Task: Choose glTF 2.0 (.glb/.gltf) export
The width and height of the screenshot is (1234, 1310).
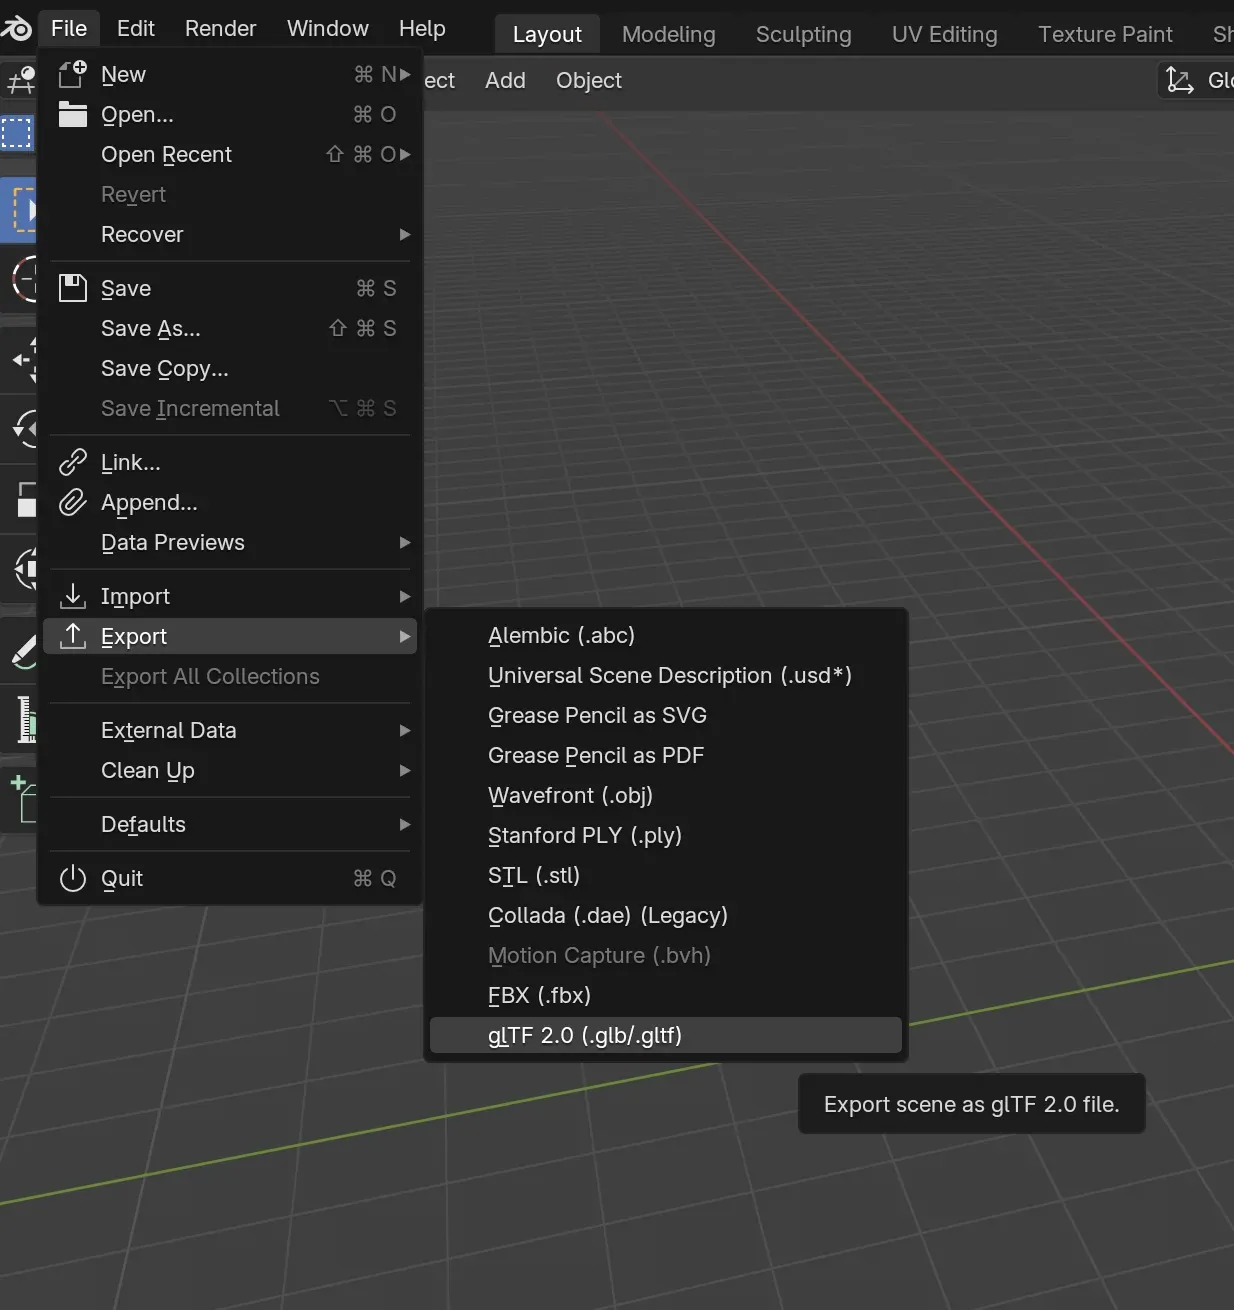Action: point(666,1035)
